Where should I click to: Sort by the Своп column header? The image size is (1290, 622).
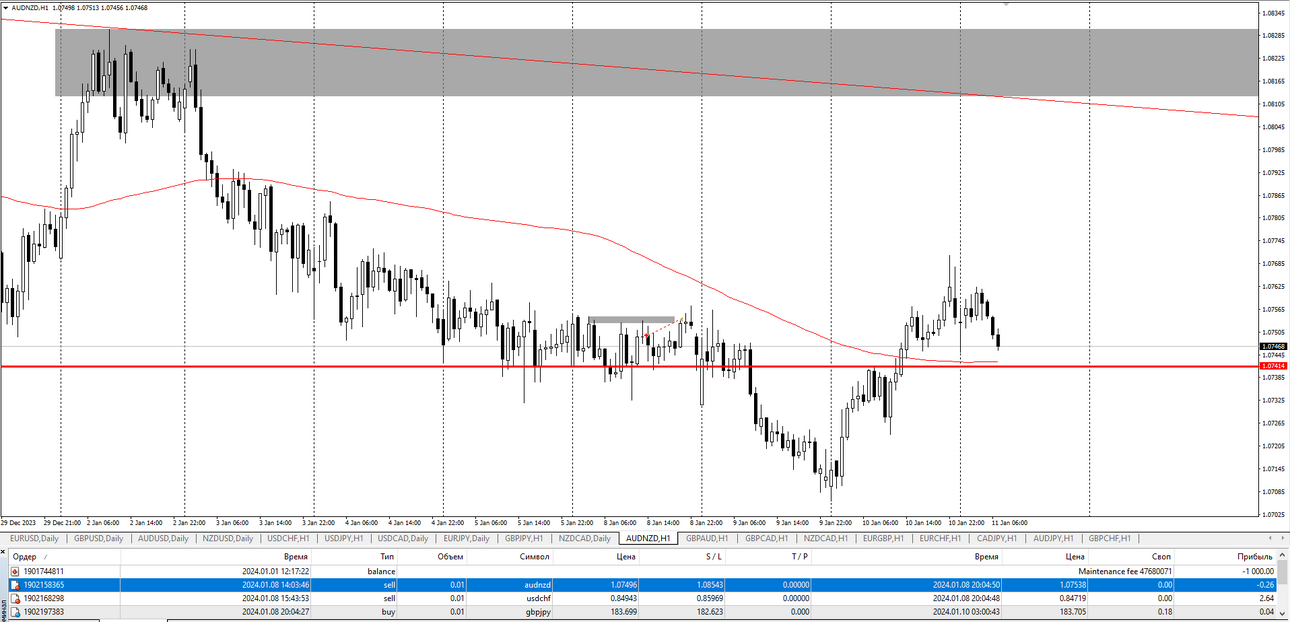(x=1162, y=556)
